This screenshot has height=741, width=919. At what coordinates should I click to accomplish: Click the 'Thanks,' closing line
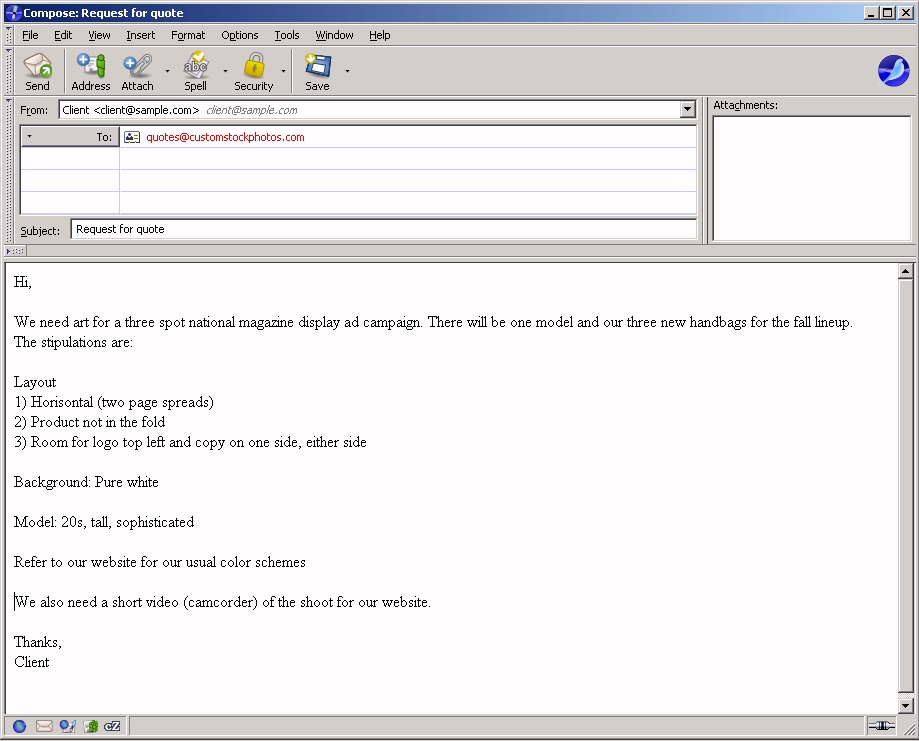pos(38,642)
